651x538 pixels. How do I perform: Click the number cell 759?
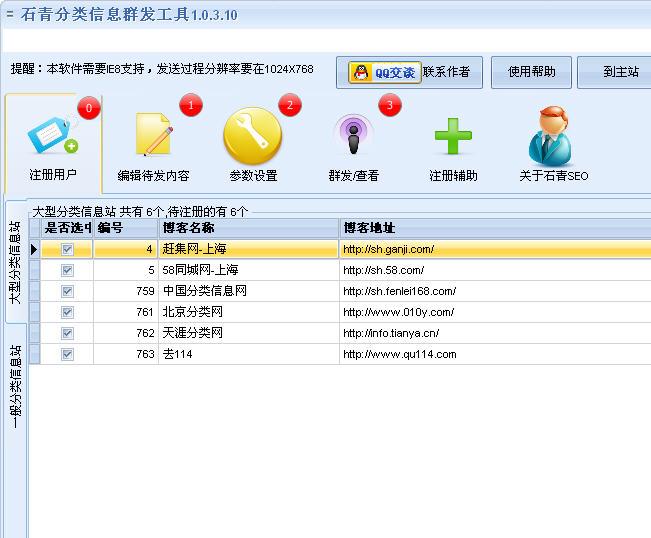[126, 291]
